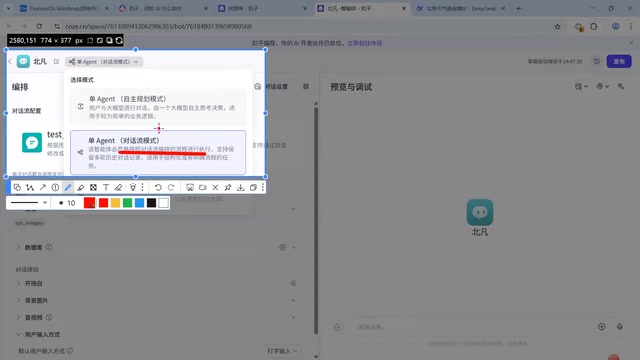640x360 pixels.
Task: Bookmark this page with star icon
Action: click(x=557, y=27)
